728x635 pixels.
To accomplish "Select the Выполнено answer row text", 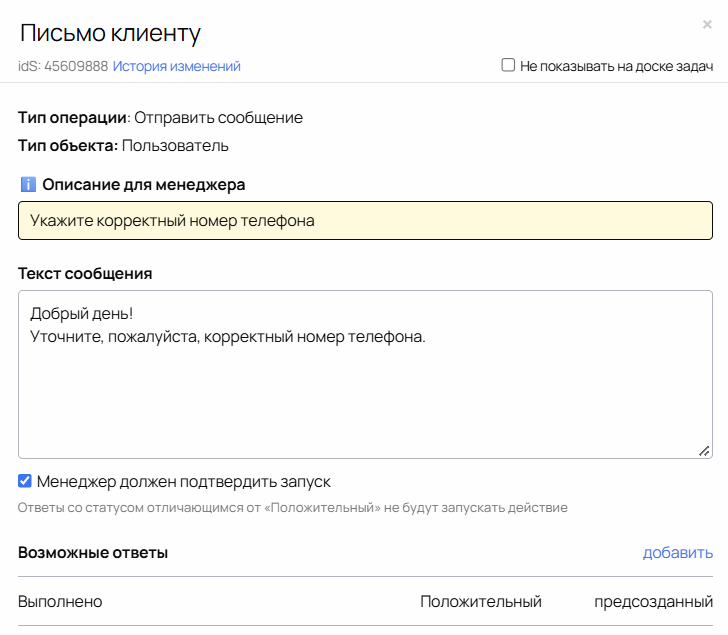I will pos(60,602).
